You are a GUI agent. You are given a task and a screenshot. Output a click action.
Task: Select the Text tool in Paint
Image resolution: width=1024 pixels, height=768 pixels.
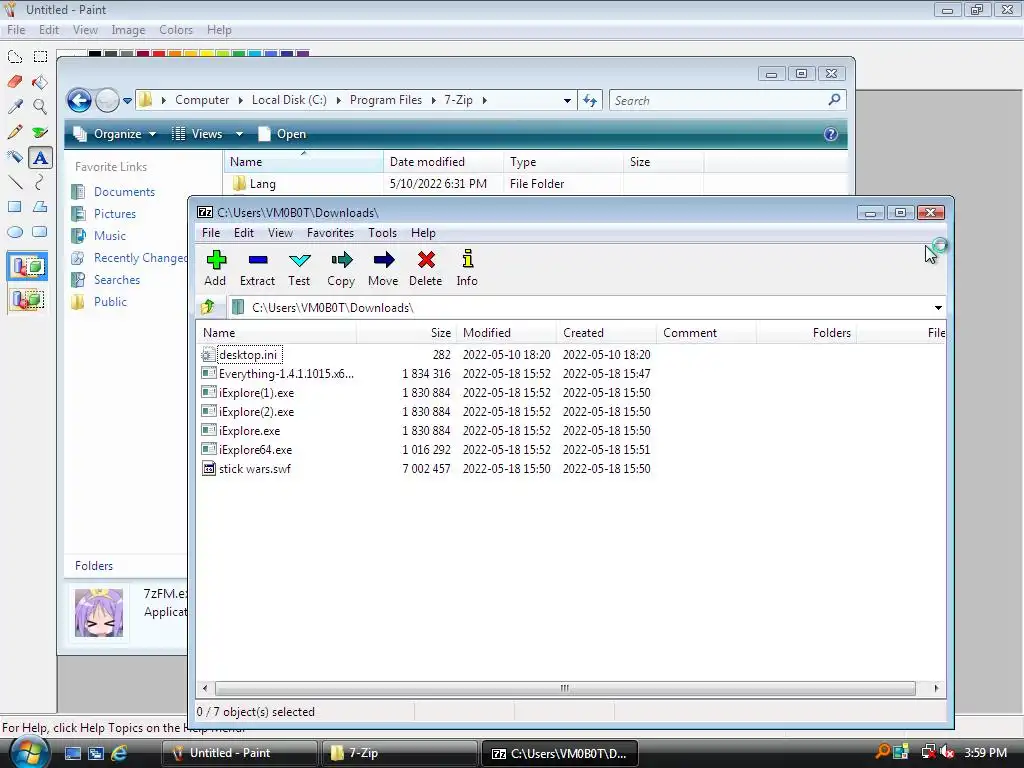40,157
